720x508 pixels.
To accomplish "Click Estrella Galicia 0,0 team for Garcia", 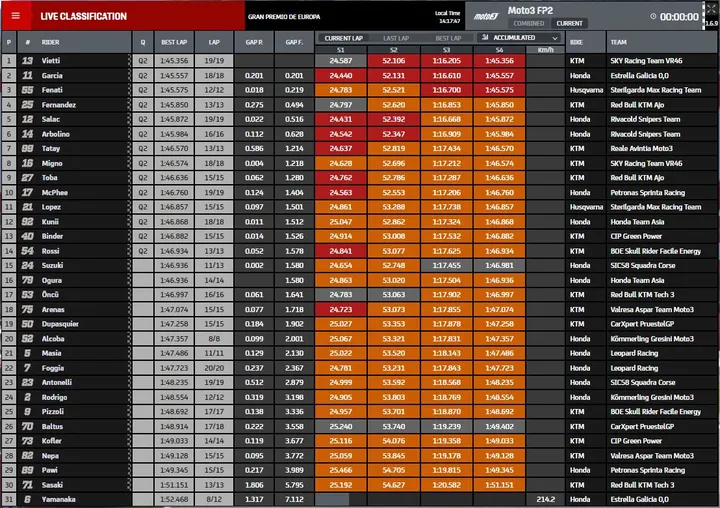I will (639, 75).
